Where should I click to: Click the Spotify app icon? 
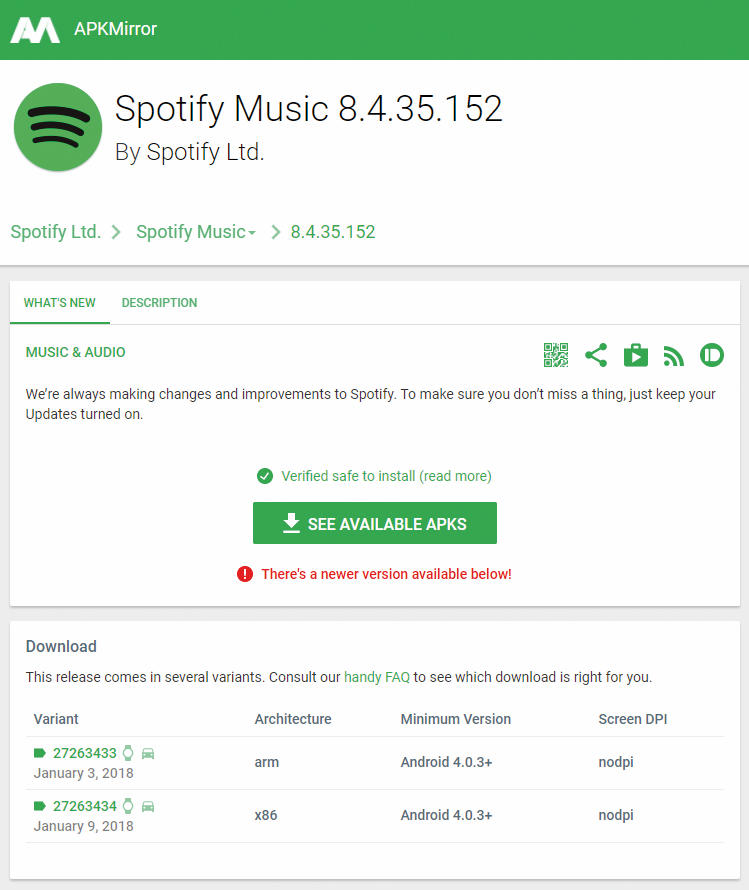point(58,127)
